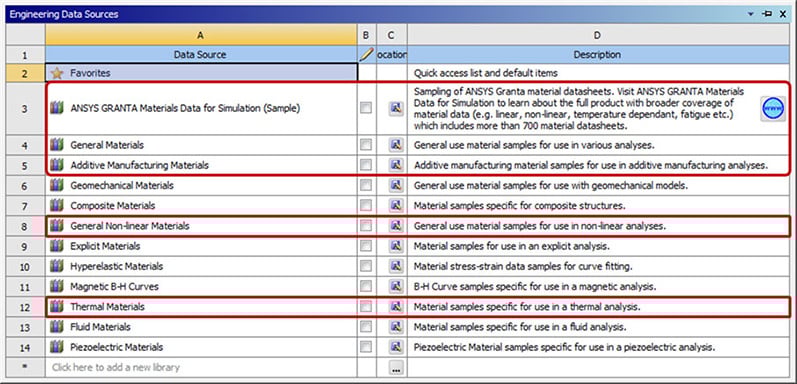Click the www globe icon in GRANTA description
The height and width of the screenshot is (384, 797).
pos(773,108)
